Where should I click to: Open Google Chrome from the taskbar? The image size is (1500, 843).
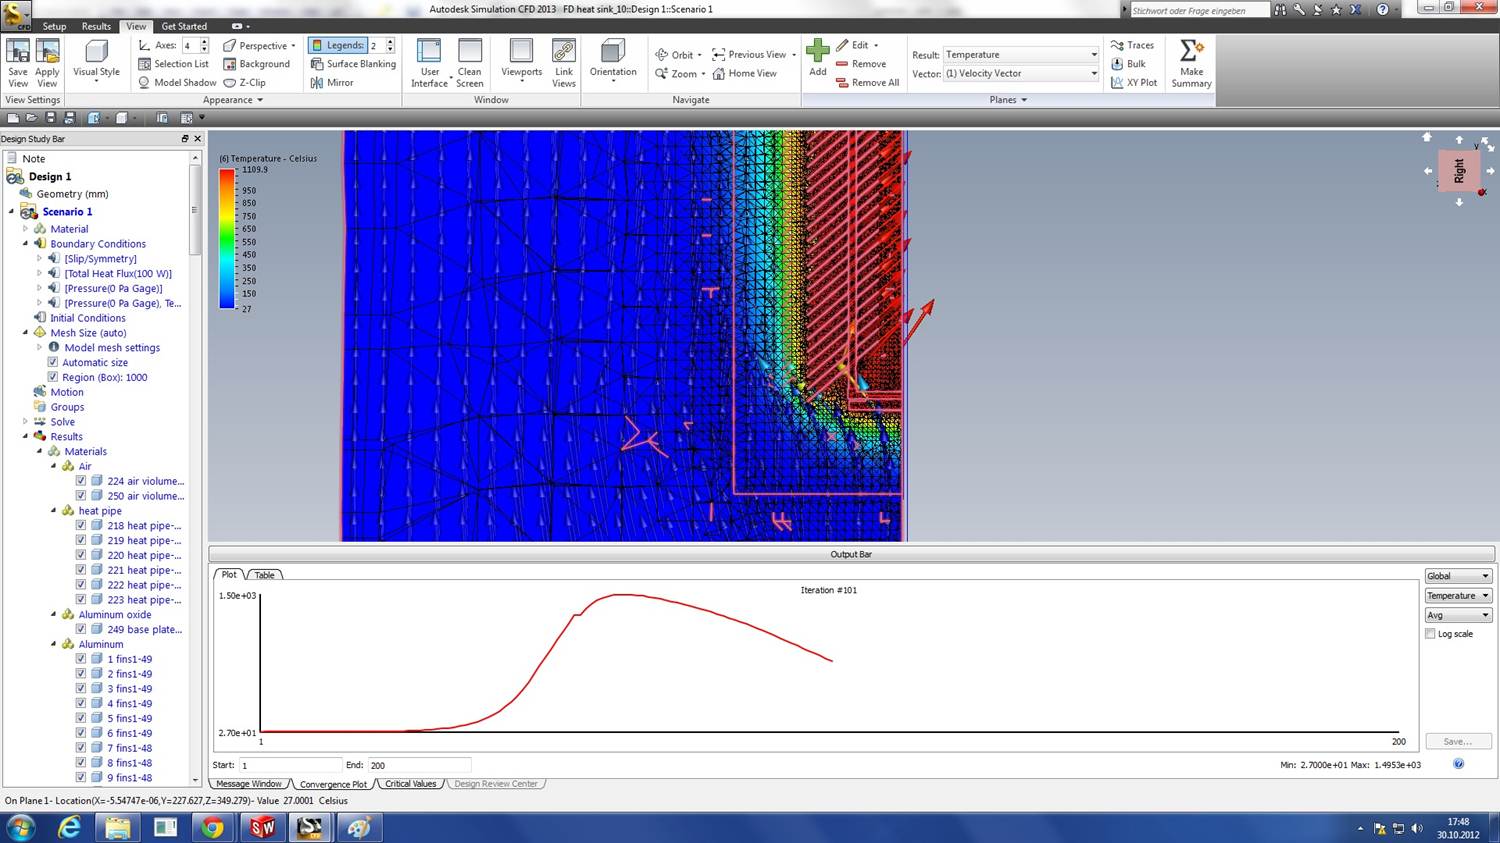click(x=212, y=828)
